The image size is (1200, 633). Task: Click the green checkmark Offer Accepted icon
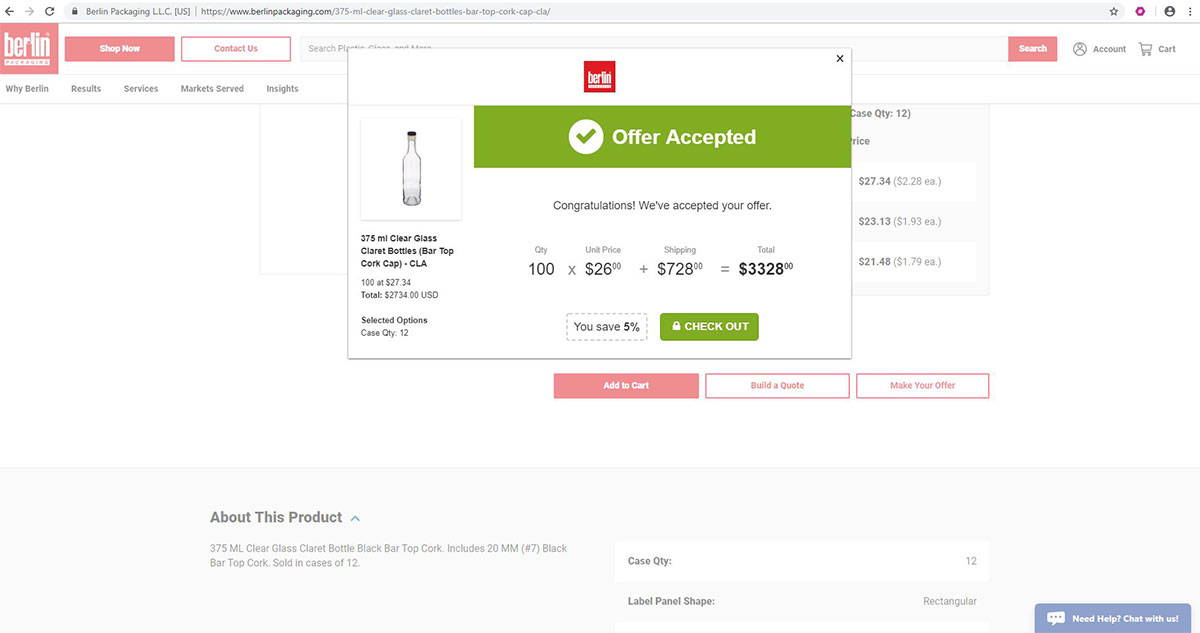pos(586,137)
